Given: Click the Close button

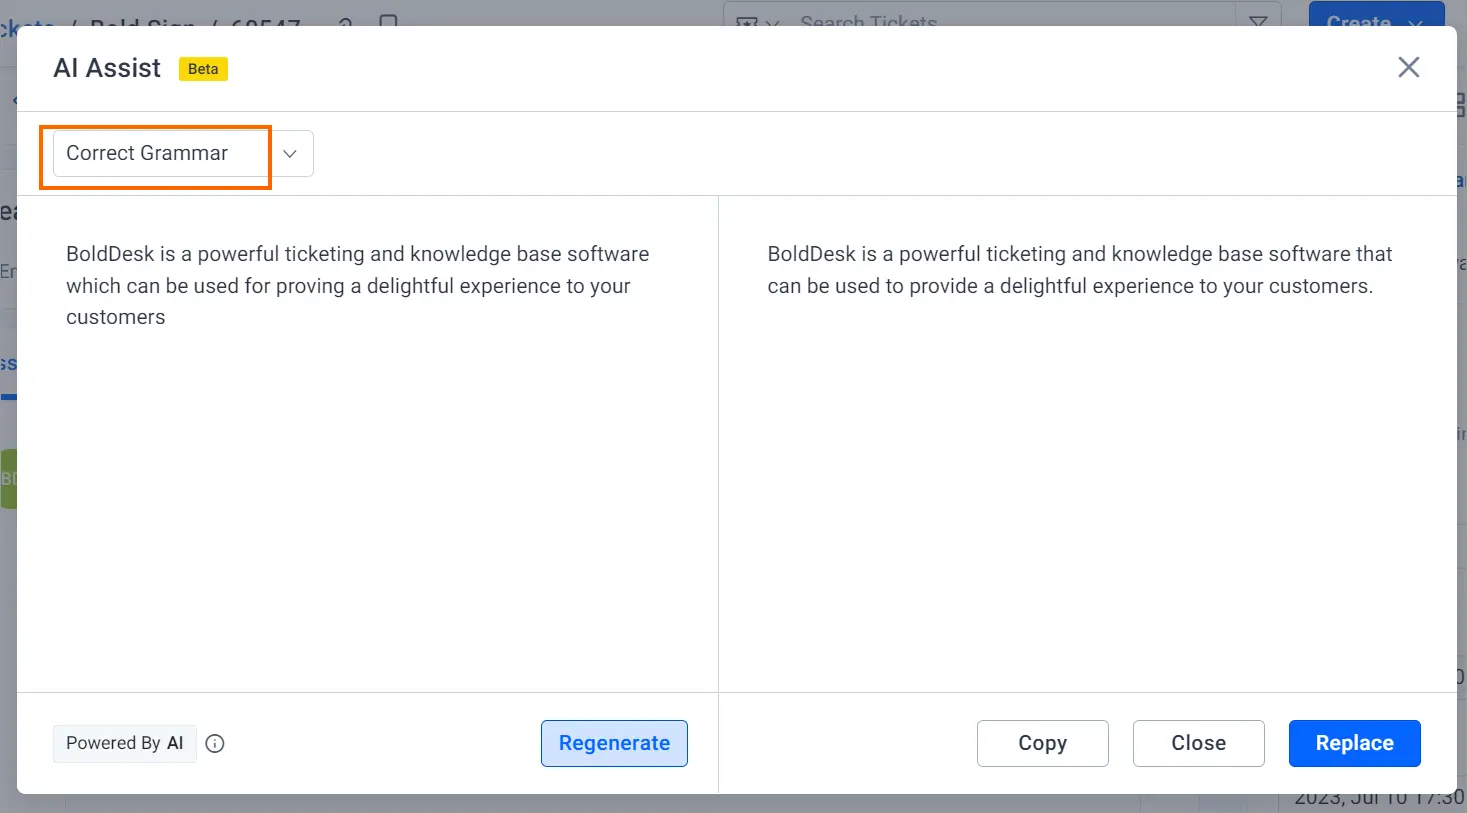Looking at the screenshot, I should click(1198, 743).
